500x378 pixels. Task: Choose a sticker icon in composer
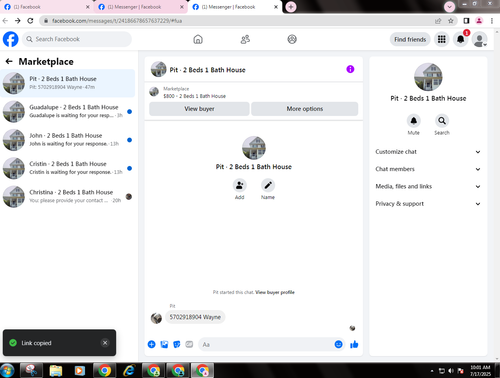click(x=177, y=344)
